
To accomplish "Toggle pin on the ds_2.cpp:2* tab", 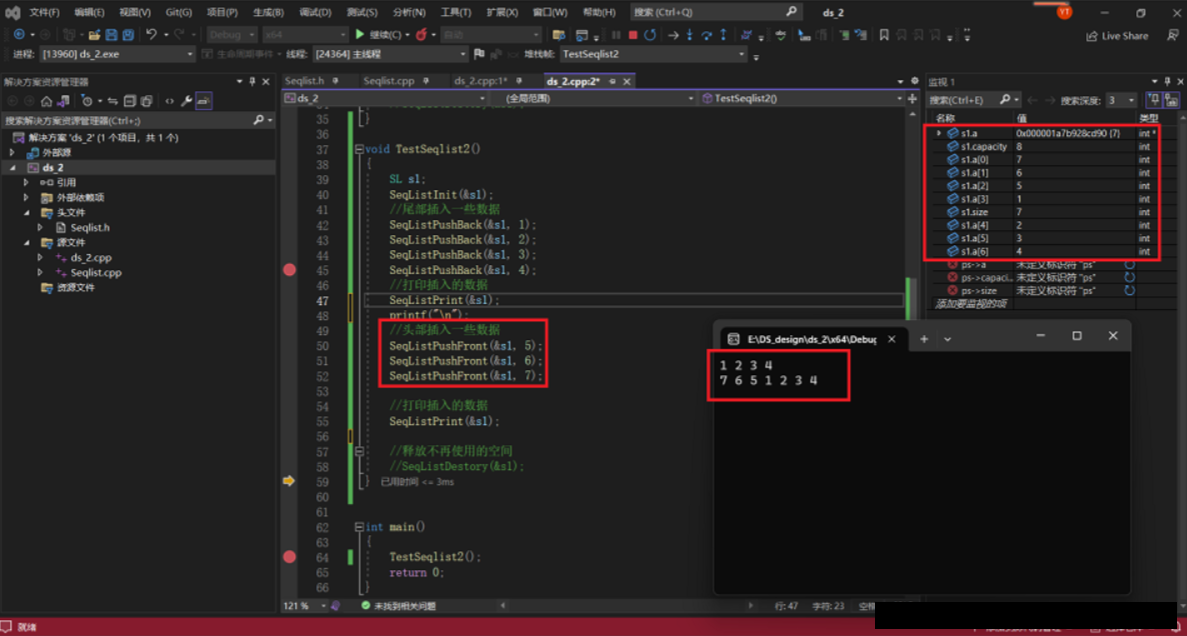I will pos(612,81).
